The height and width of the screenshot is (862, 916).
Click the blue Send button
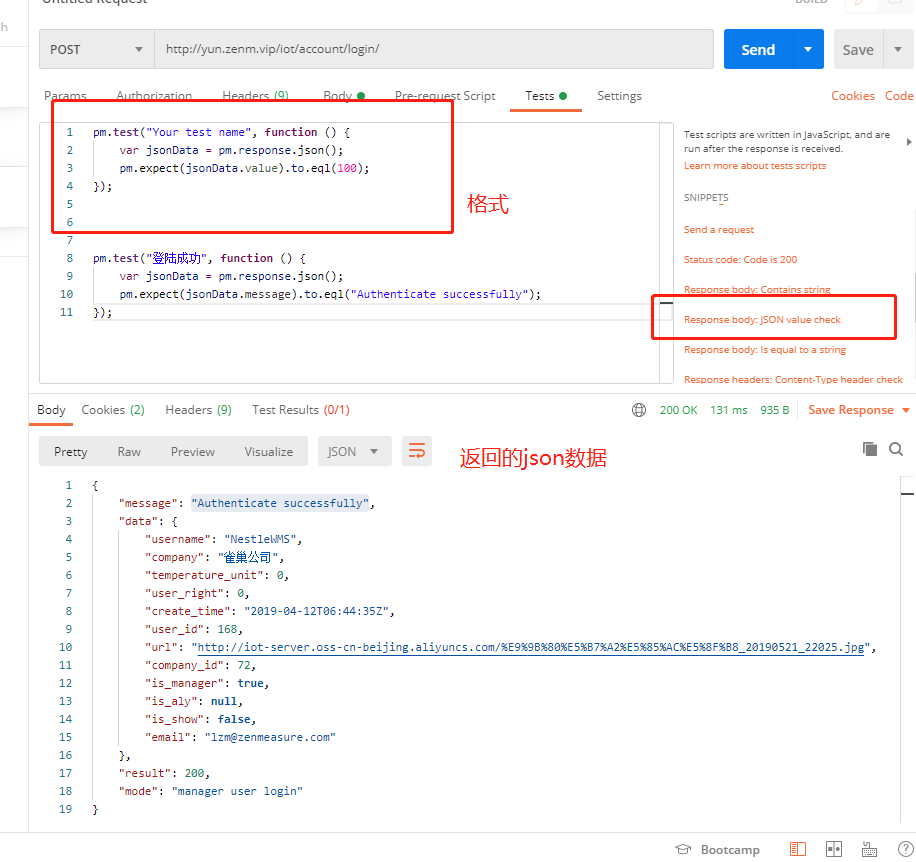point(758,50)
